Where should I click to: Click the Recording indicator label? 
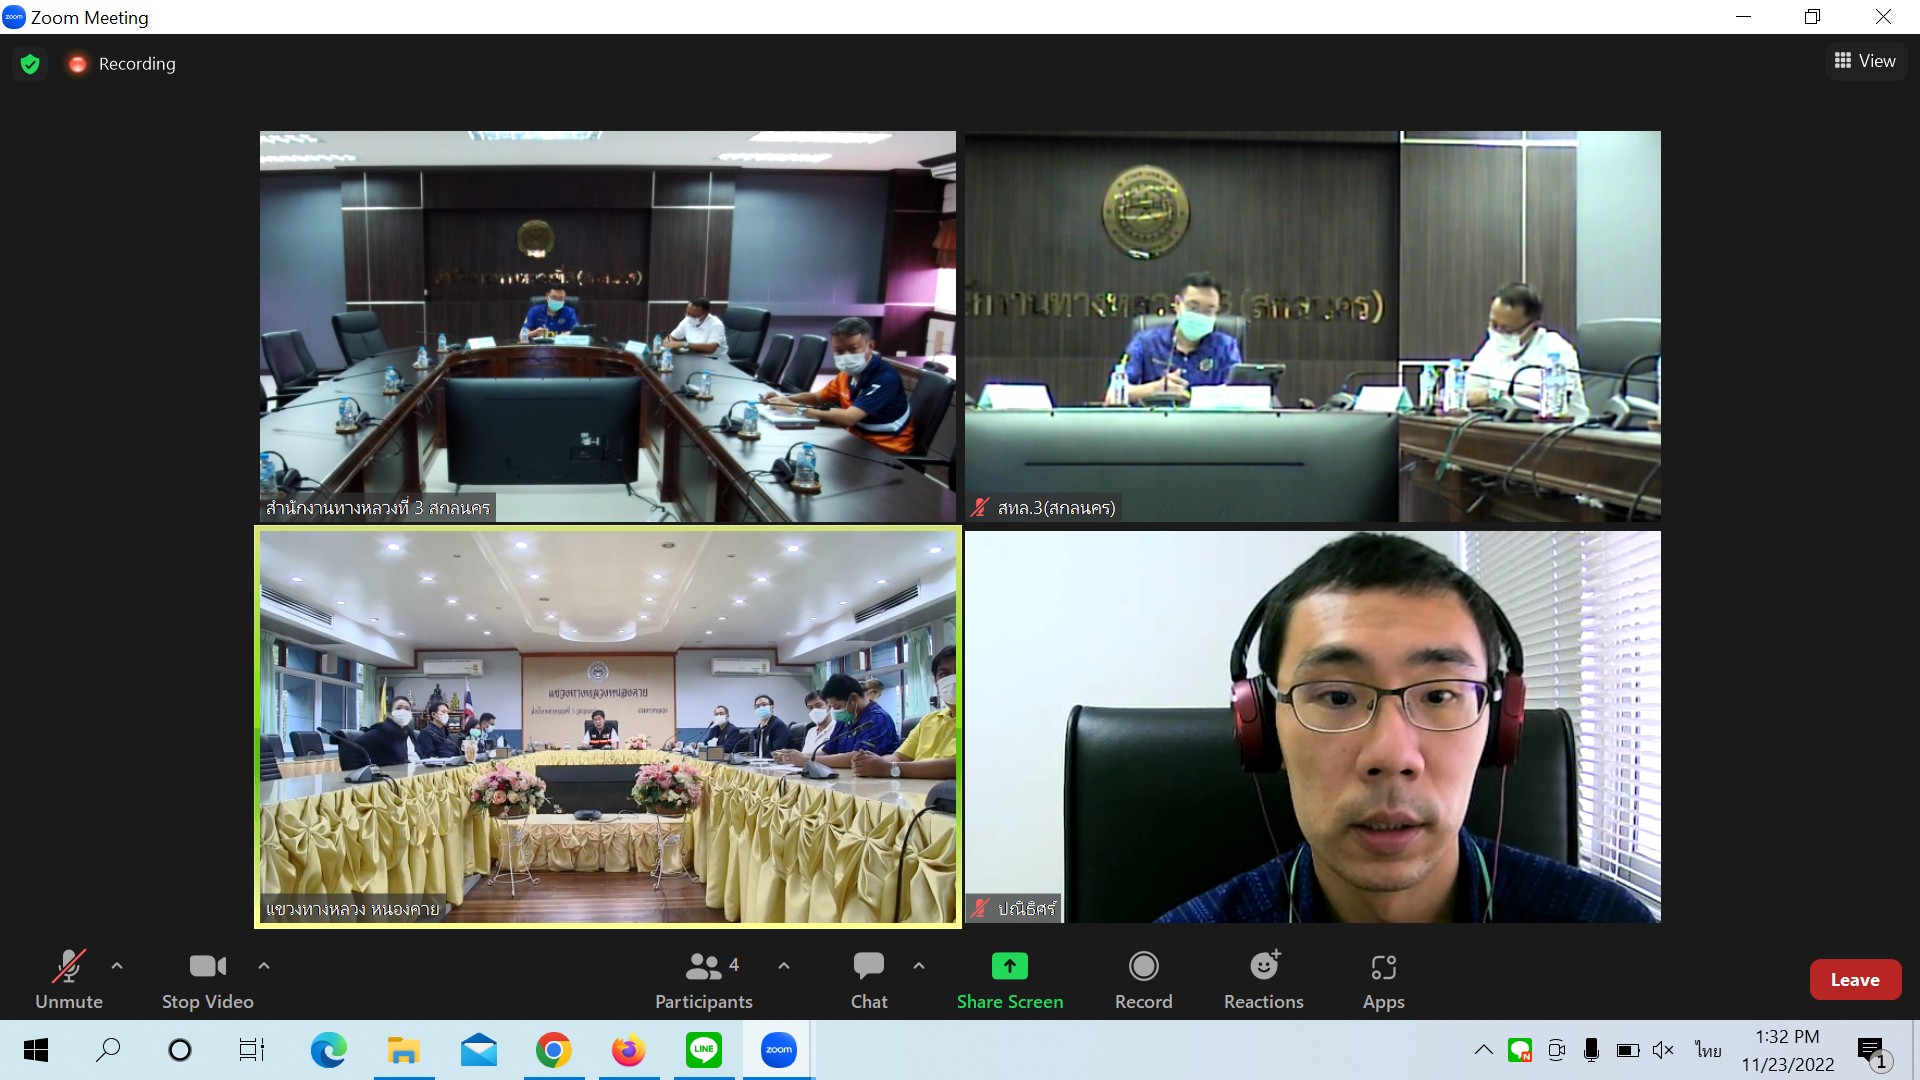tap(136, 64)
